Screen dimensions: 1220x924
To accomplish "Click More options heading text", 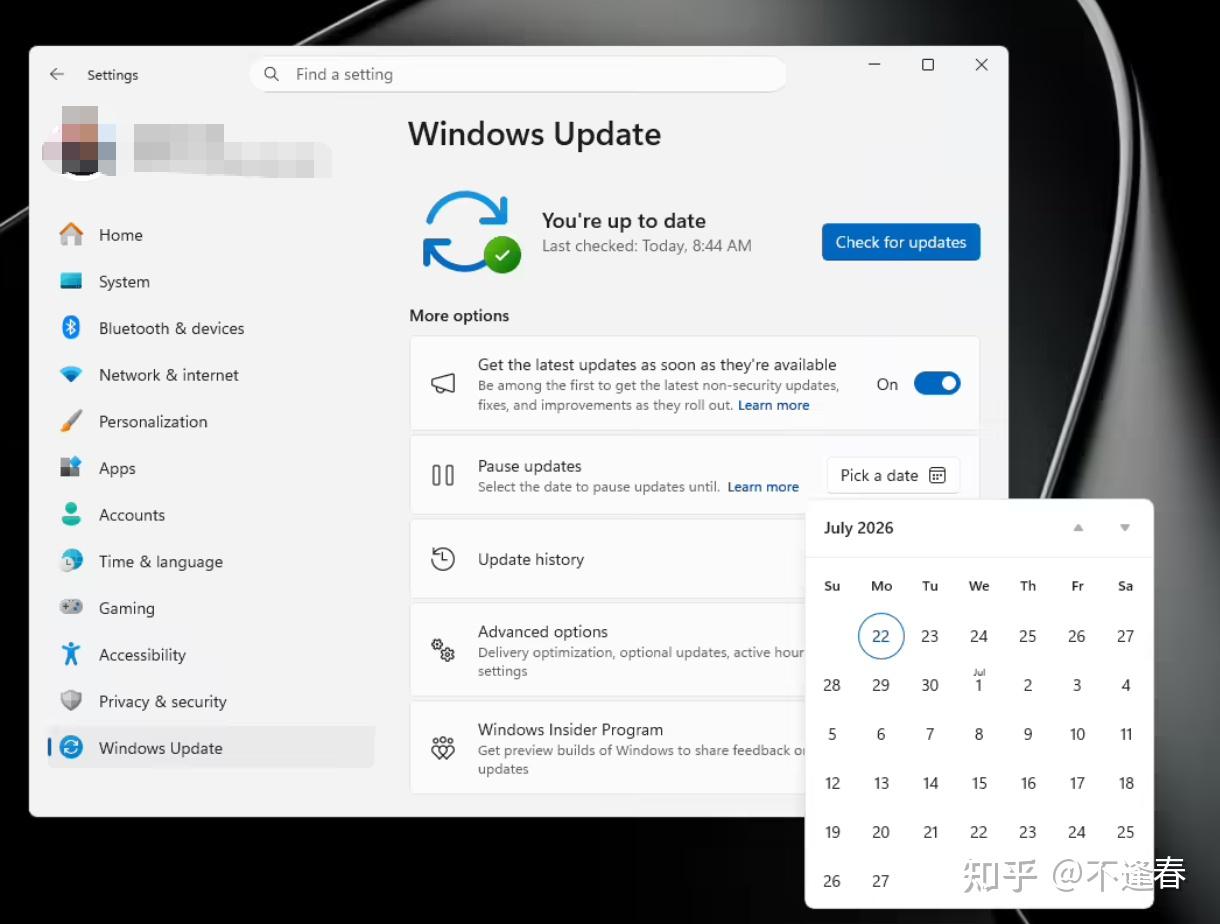I will (x=459, y=316).
